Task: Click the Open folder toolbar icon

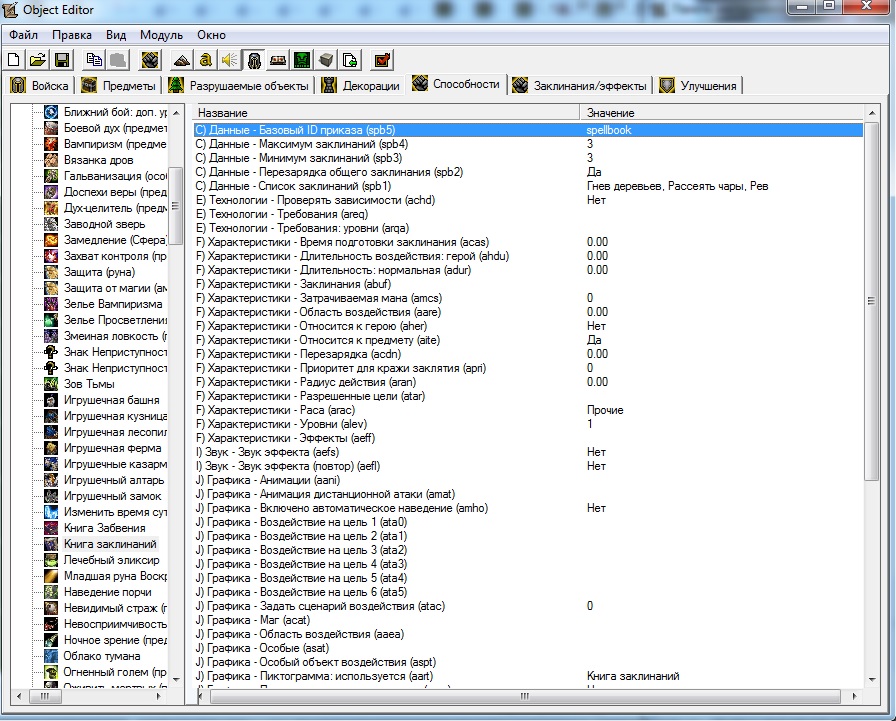Action: 39,60
